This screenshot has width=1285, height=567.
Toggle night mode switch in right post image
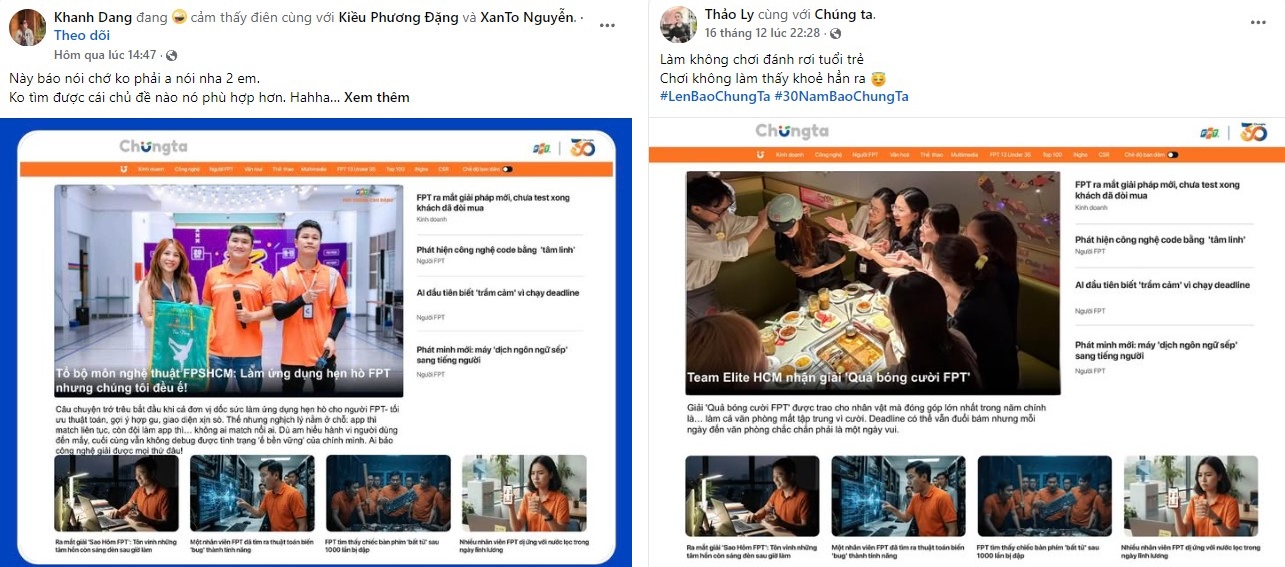point(1172,155)
